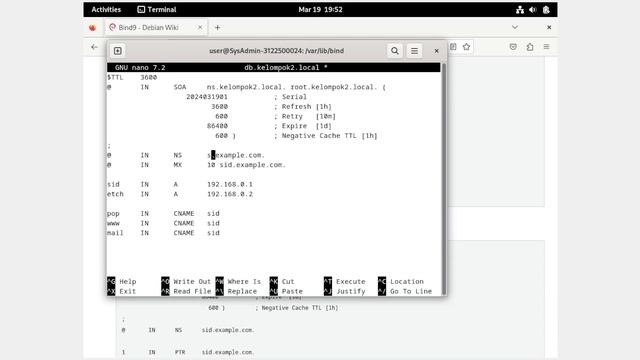Click the ^X Exit shortcut in nano

tap(122, 291)
